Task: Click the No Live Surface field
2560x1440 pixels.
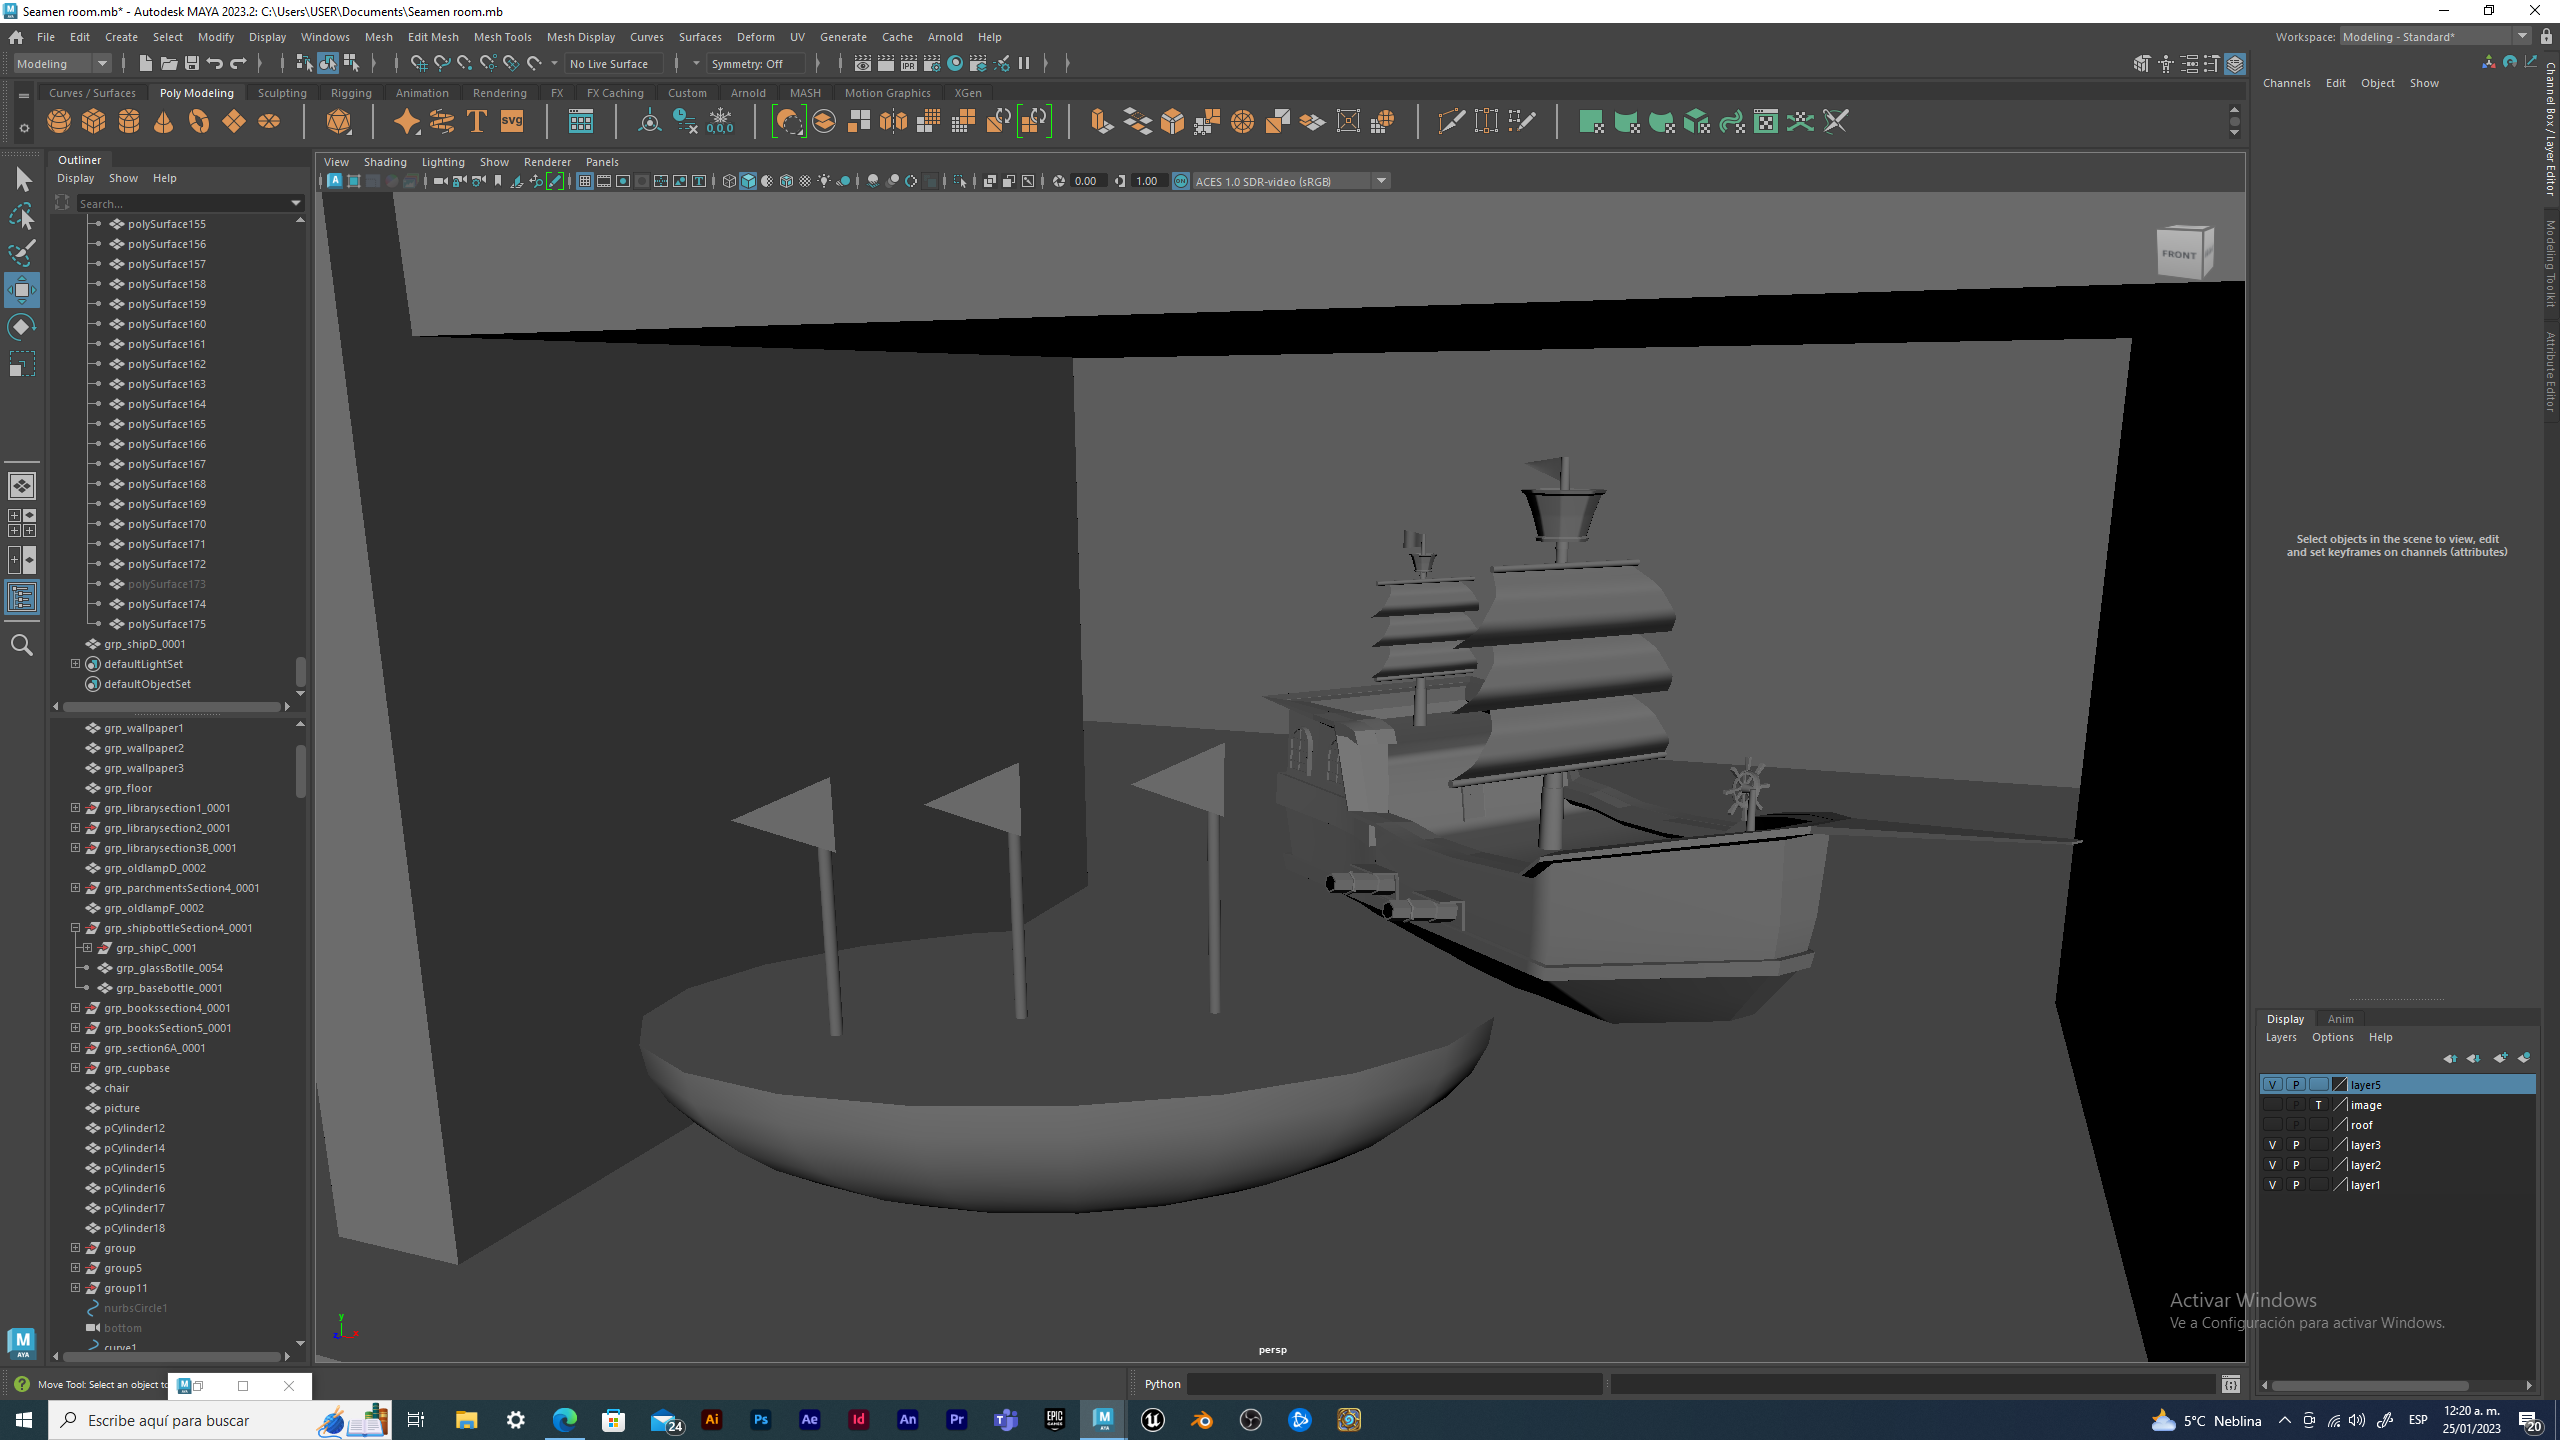Action: (612, 64)
